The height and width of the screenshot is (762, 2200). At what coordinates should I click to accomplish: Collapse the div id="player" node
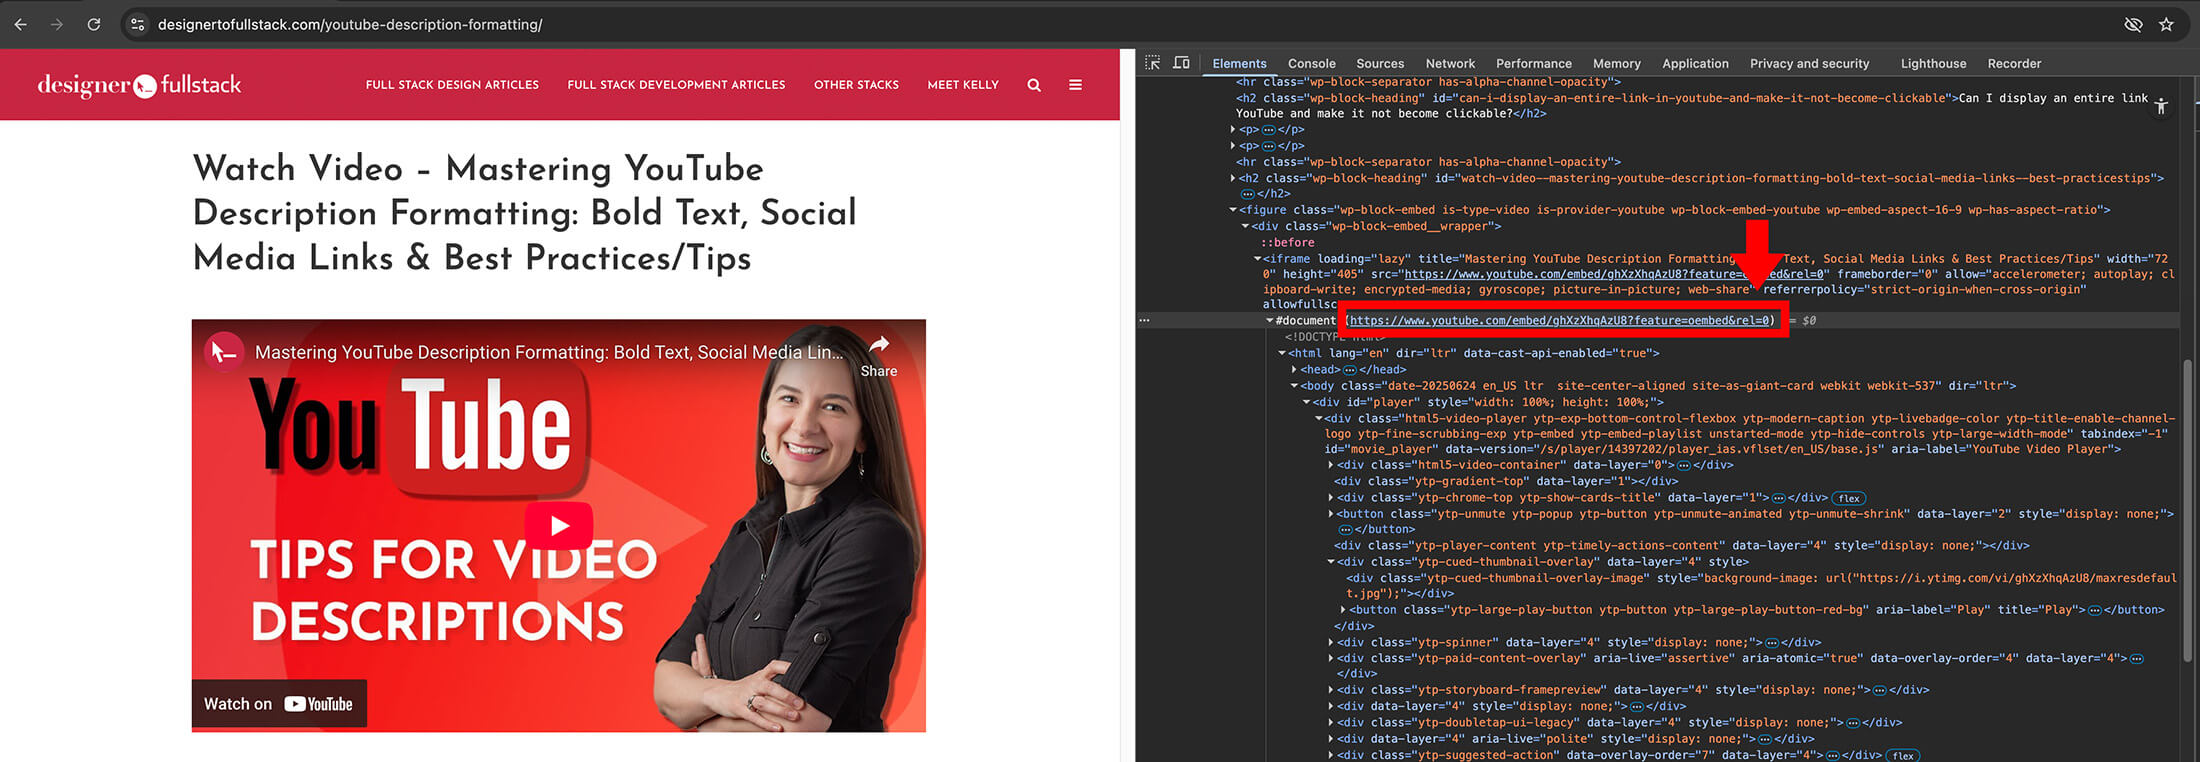(1306, 402)
